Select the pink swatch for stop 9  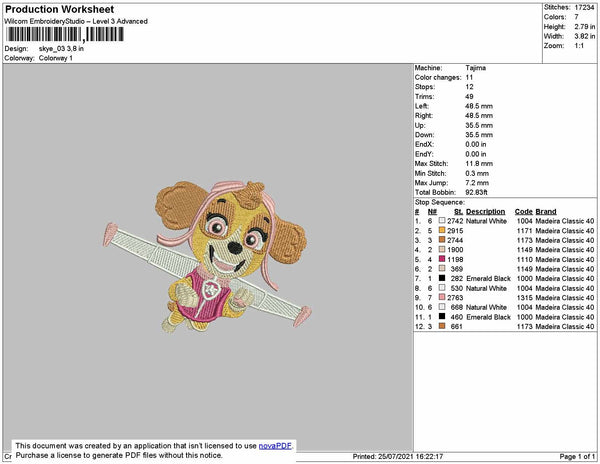click(x=442, y=297)
